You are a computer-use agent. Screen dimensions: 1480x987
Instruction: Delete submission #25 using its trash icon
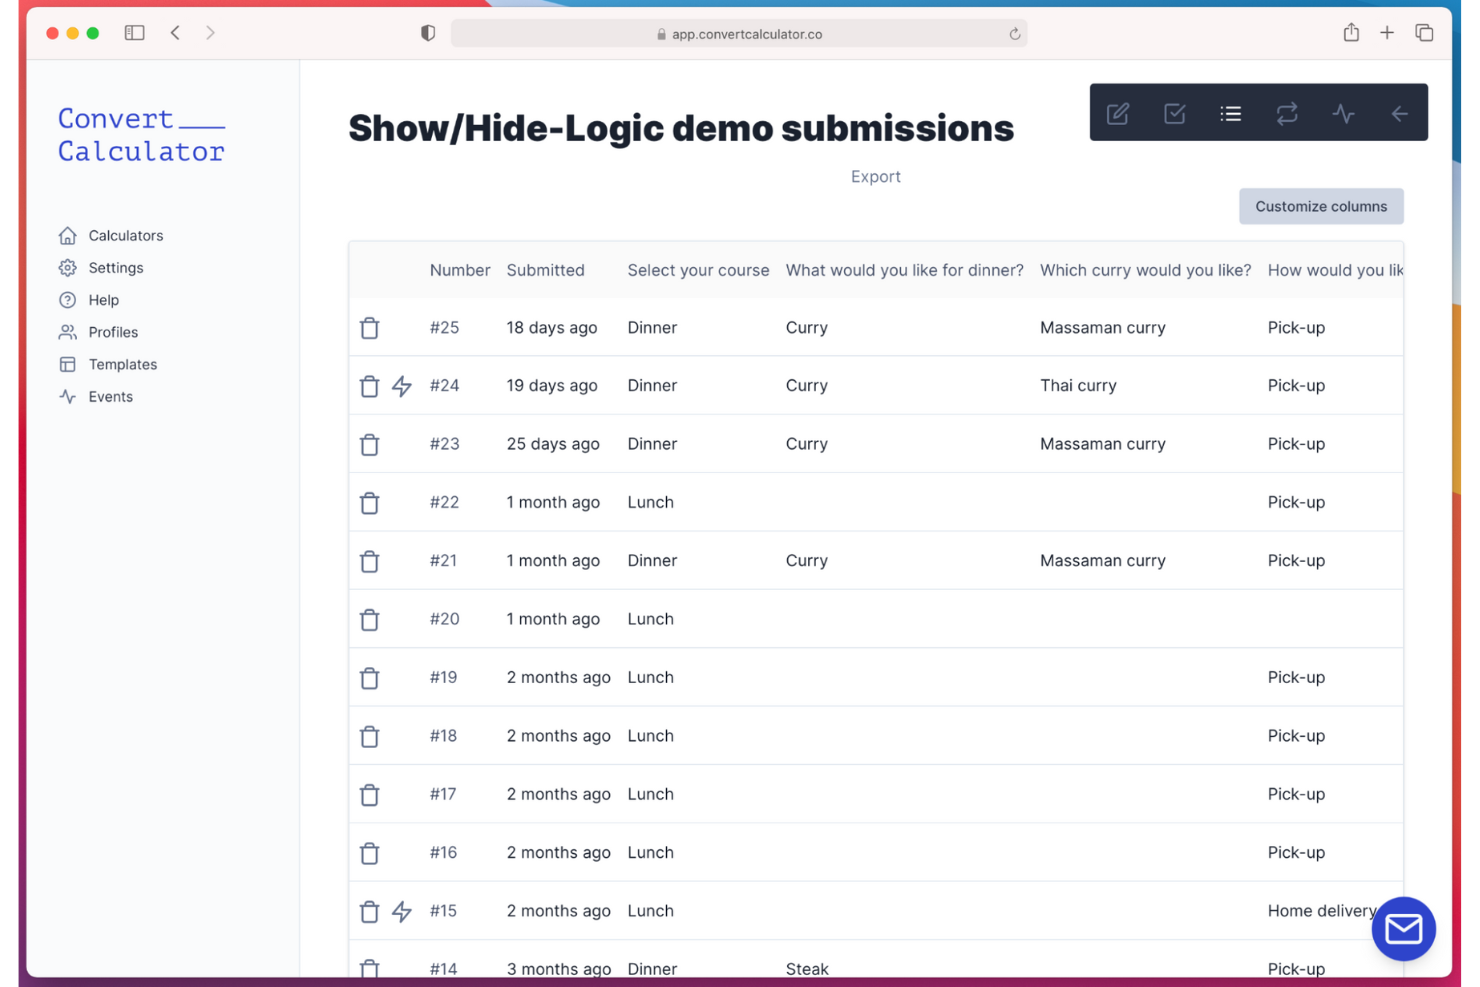tap(369, 327)
